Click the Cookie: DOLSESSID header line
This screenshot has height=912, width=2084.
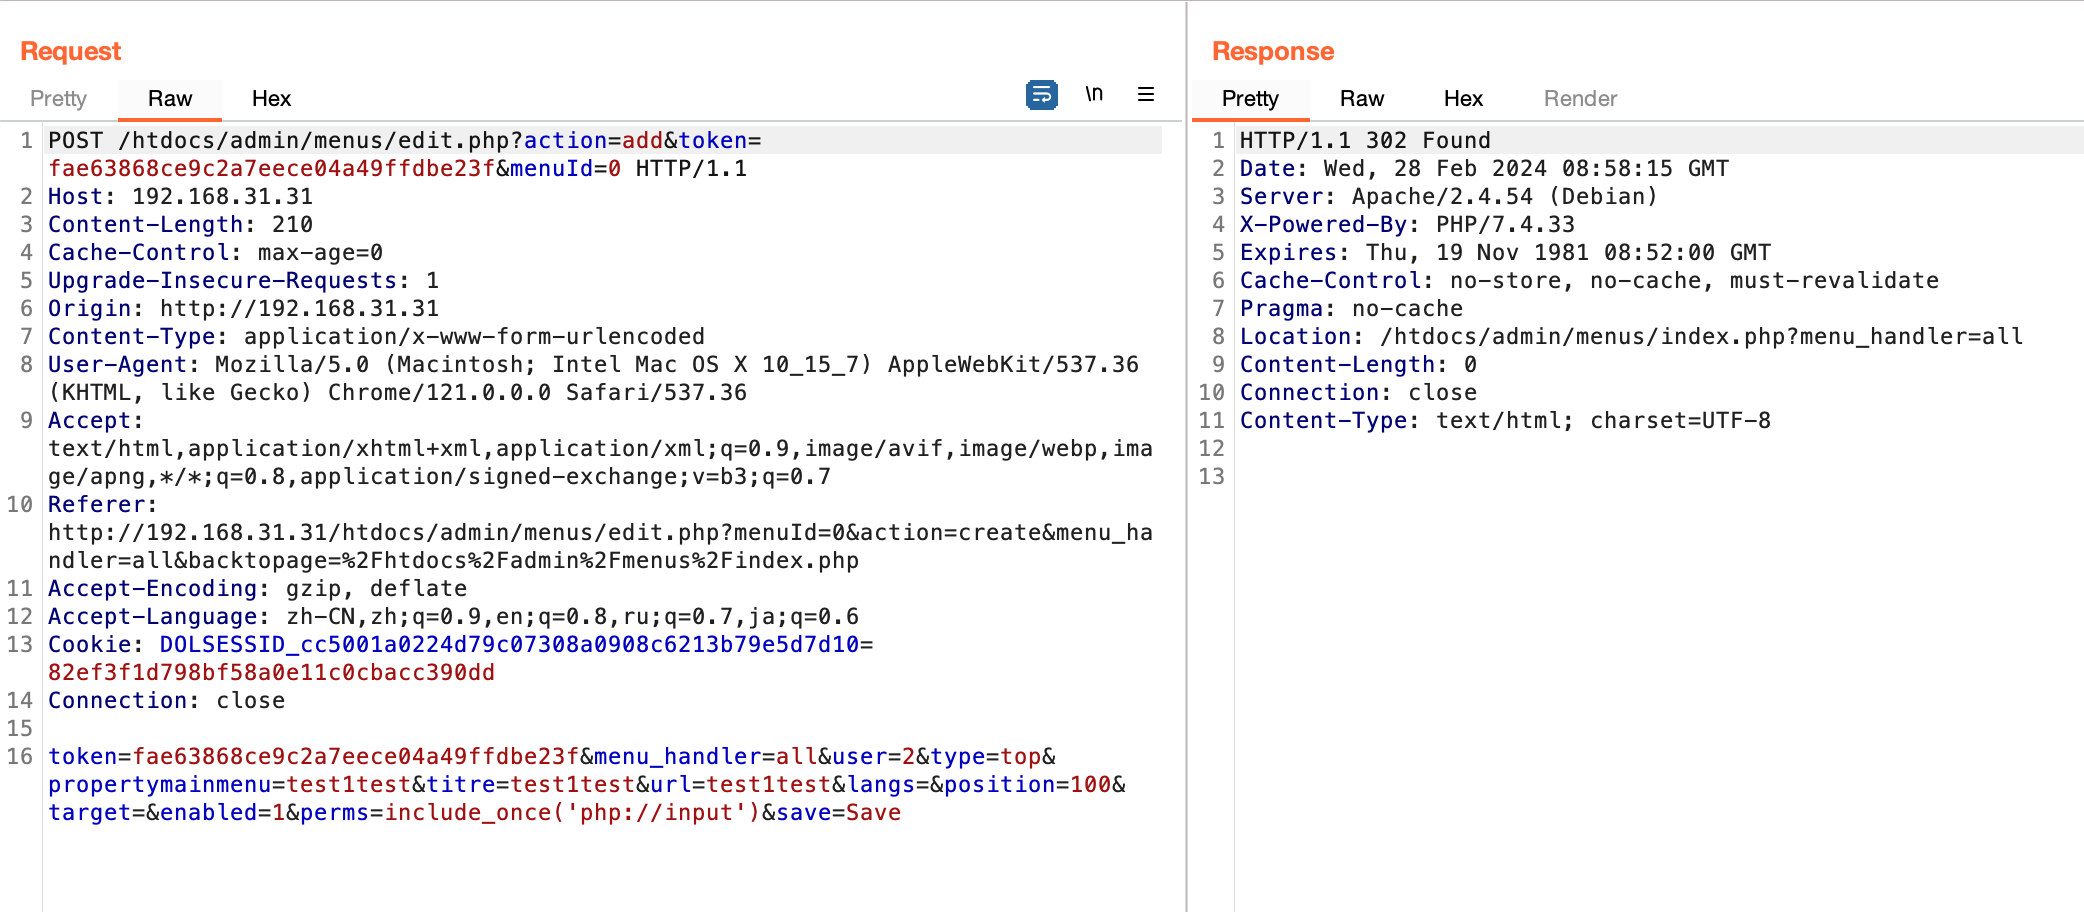tap(460, 644)
